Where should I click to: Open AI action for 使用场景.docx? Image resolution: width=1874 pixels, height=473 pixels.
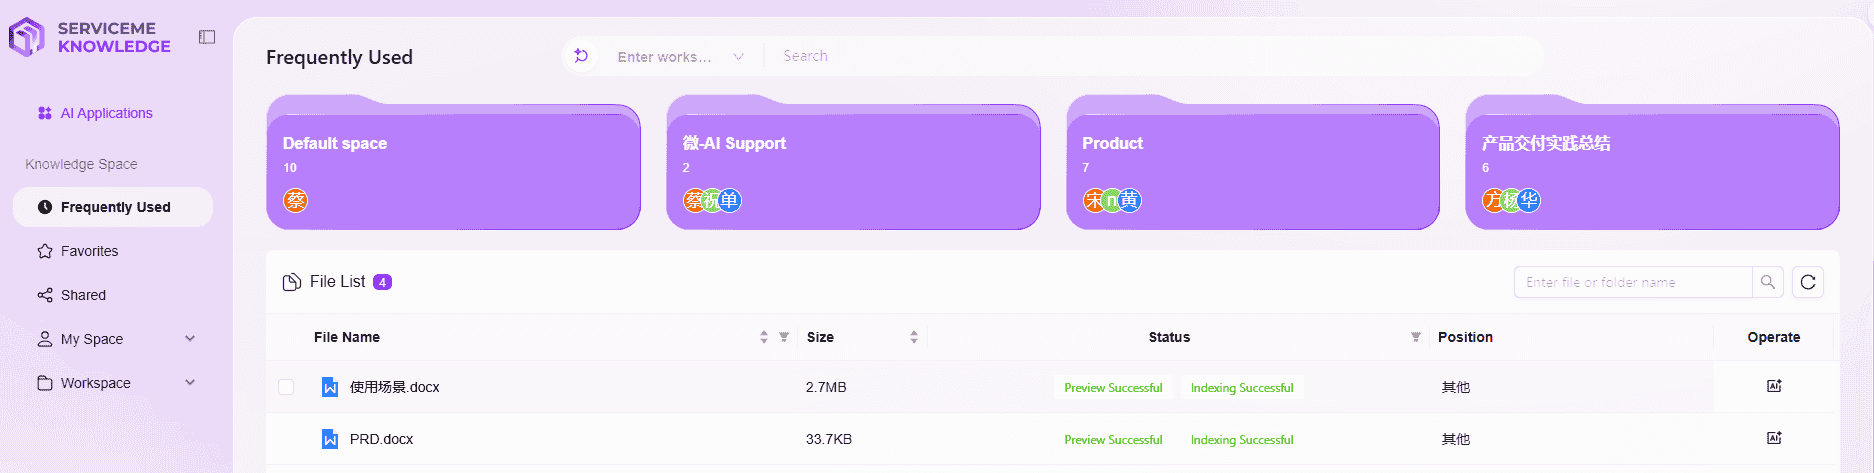point(1774,386)
